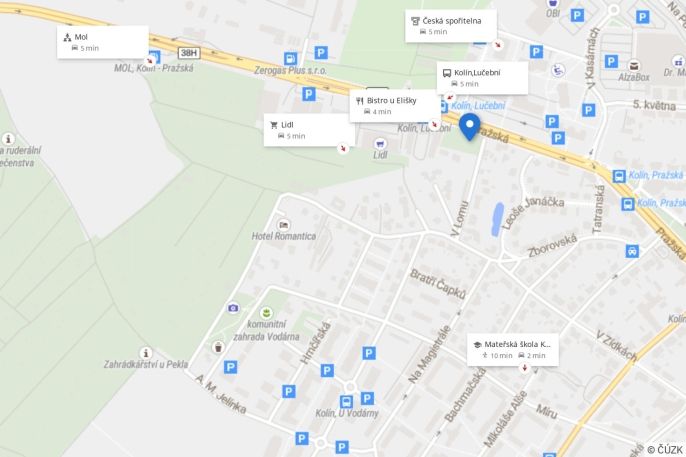Click the ČÚZK copyright attribution

pos(665,450)
